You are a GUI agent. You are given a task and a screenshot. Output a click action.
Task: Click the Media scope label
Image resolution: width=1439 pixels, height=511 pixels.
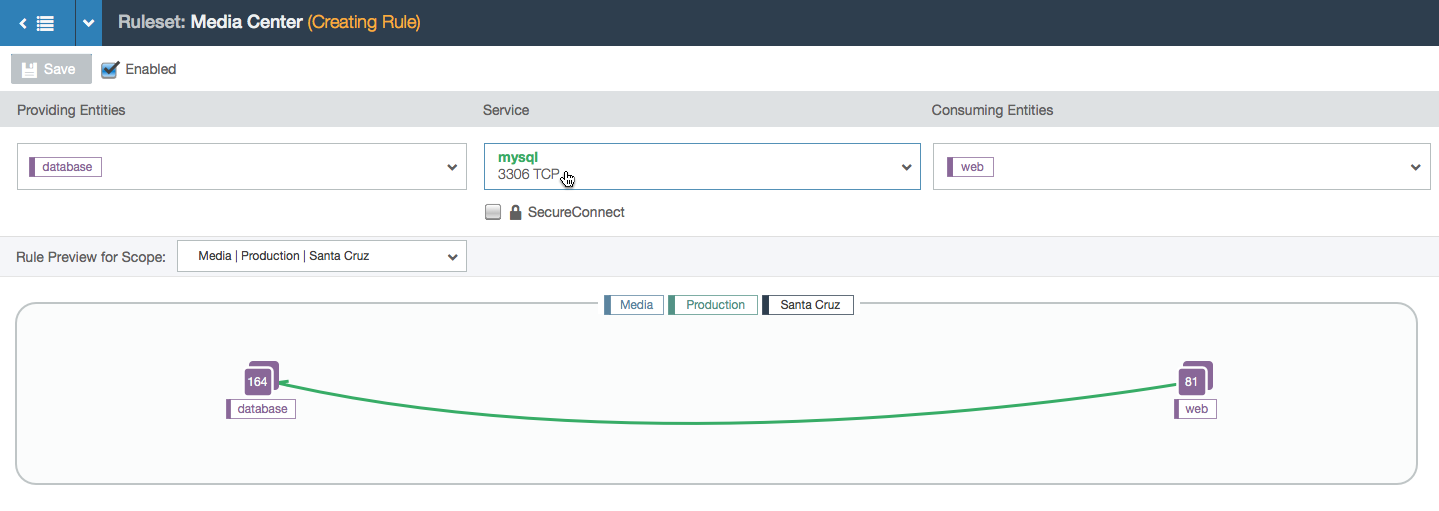click(x=634, y=305)
